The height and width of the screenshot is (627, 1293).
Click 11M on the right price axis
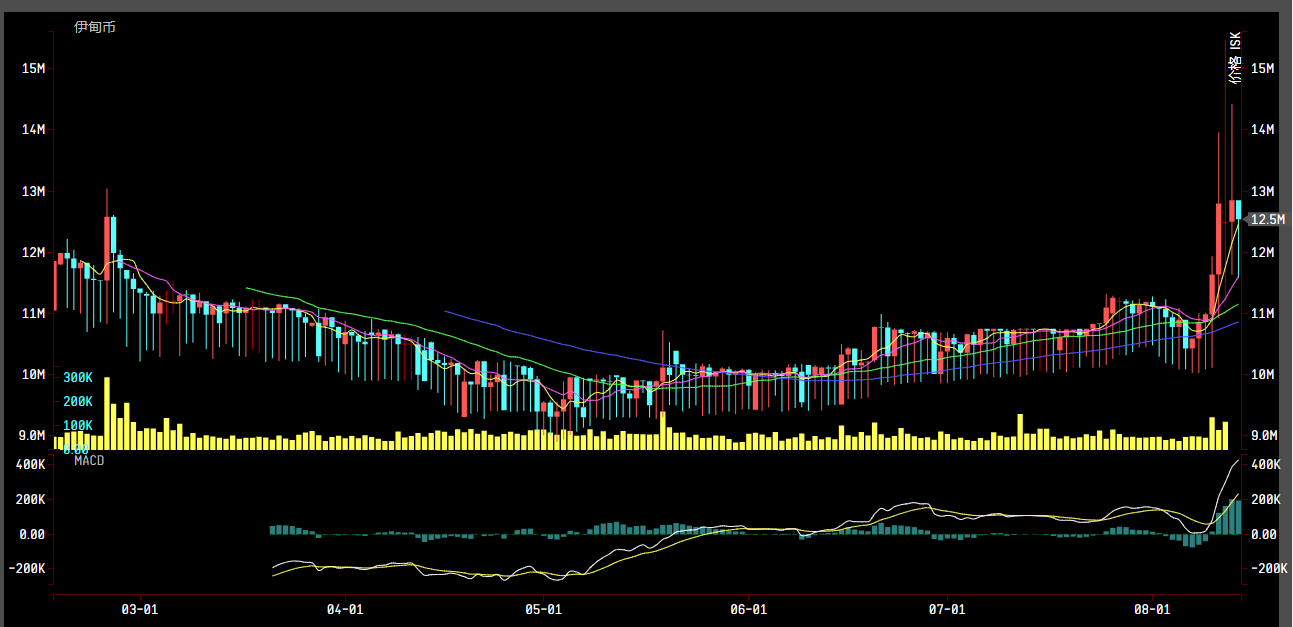pos(1263,313)
